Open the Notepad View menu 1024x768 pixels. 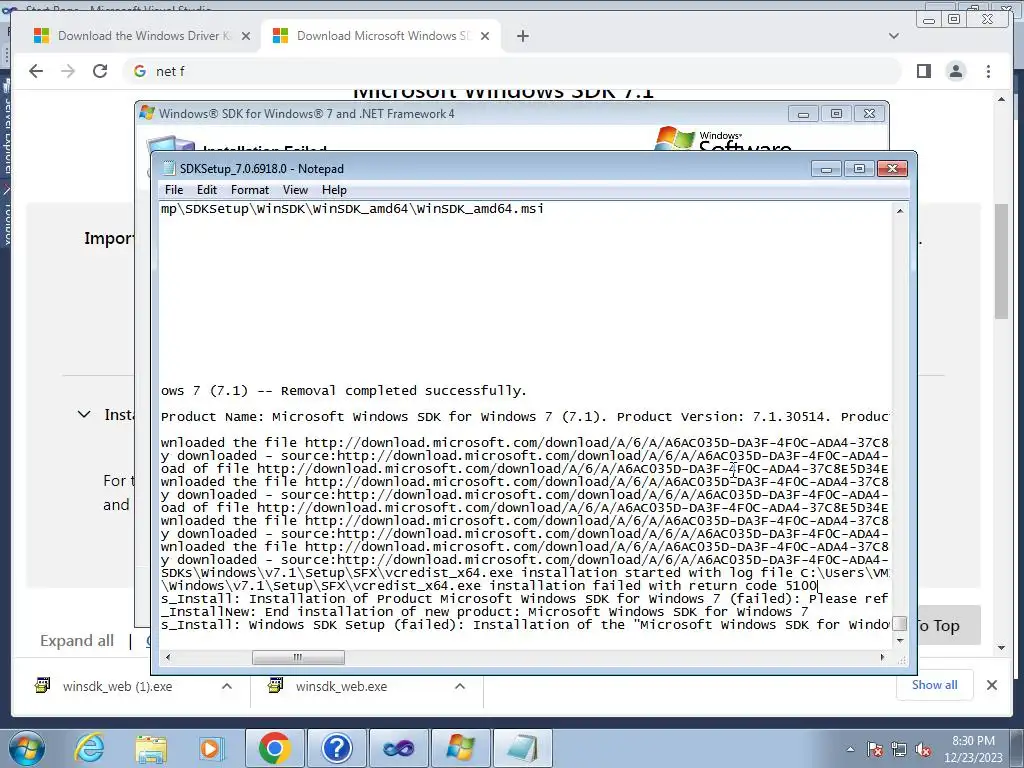295,190
